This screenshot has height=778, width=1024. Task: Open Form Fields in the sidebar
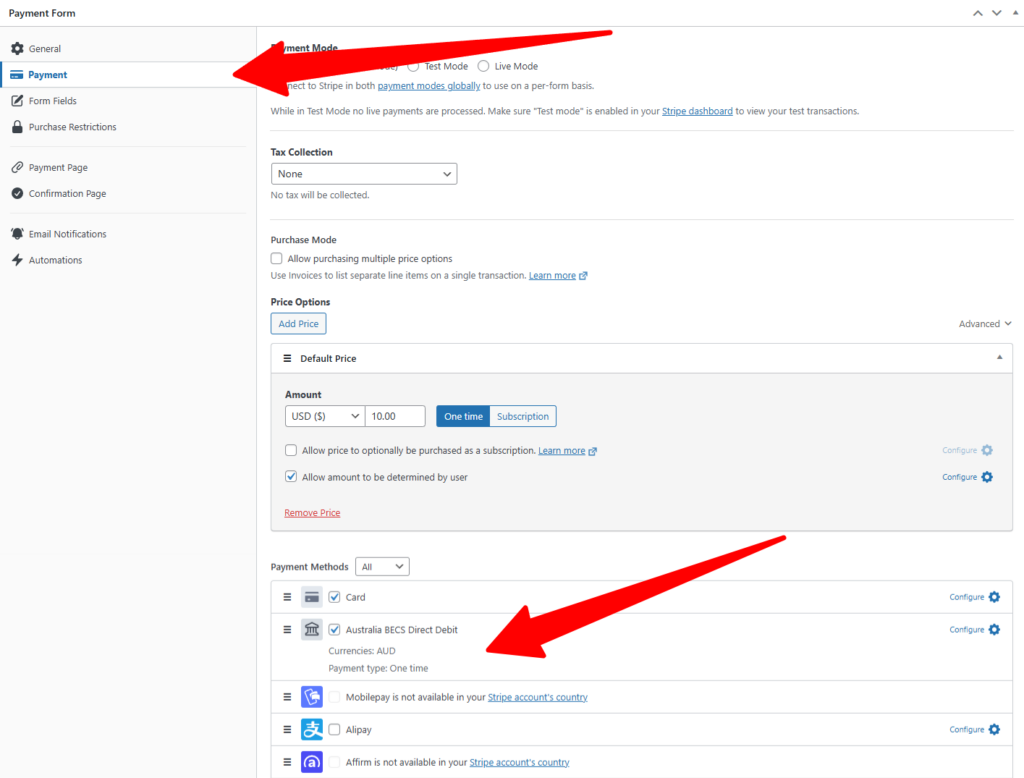tap(52, 101)
